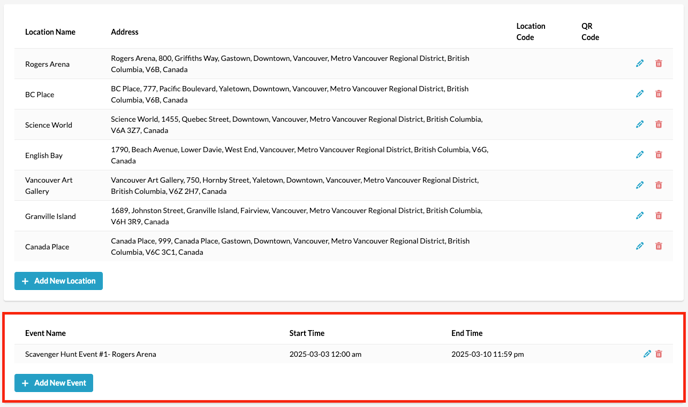Screen dimensions: 688x407
Task: Click the Rogers Arena location name
Action: coord(47,64)
